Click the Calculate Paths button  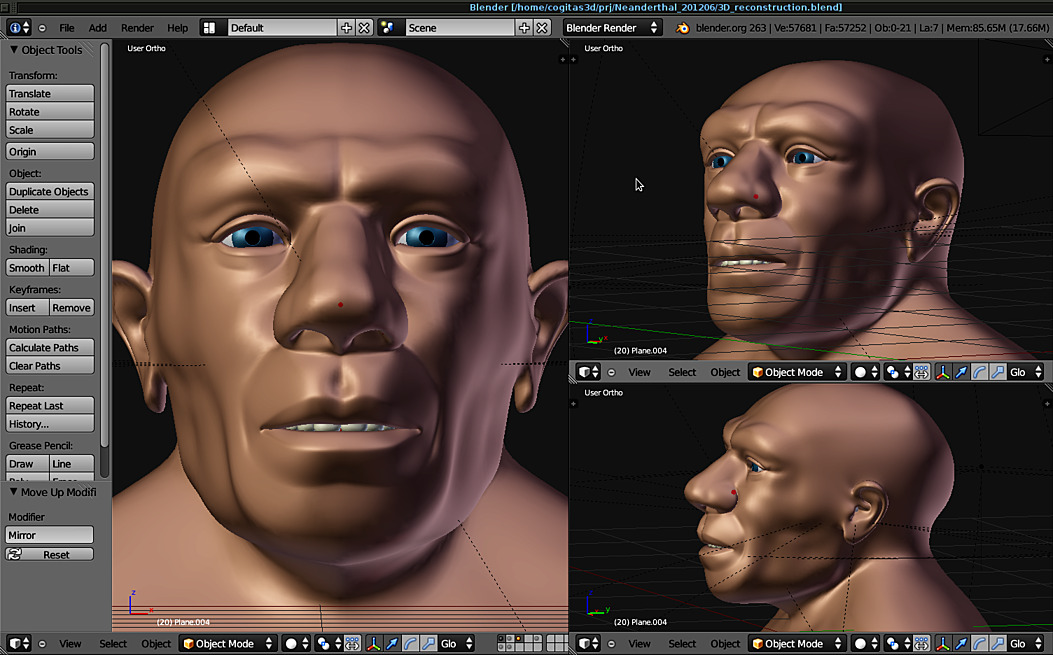[x=48, y=347]
